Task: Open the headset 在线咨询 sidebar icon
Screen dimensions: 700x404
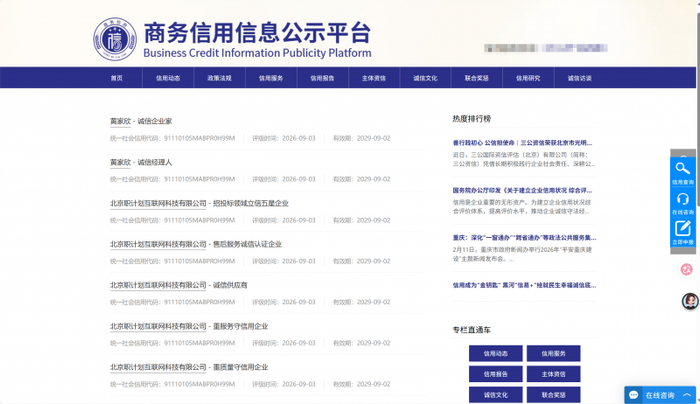Action: pos(683,202)
